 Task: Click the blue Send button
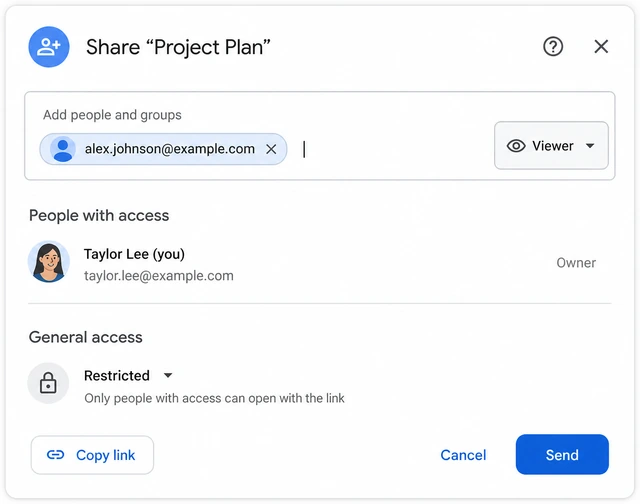coord(562,455)
